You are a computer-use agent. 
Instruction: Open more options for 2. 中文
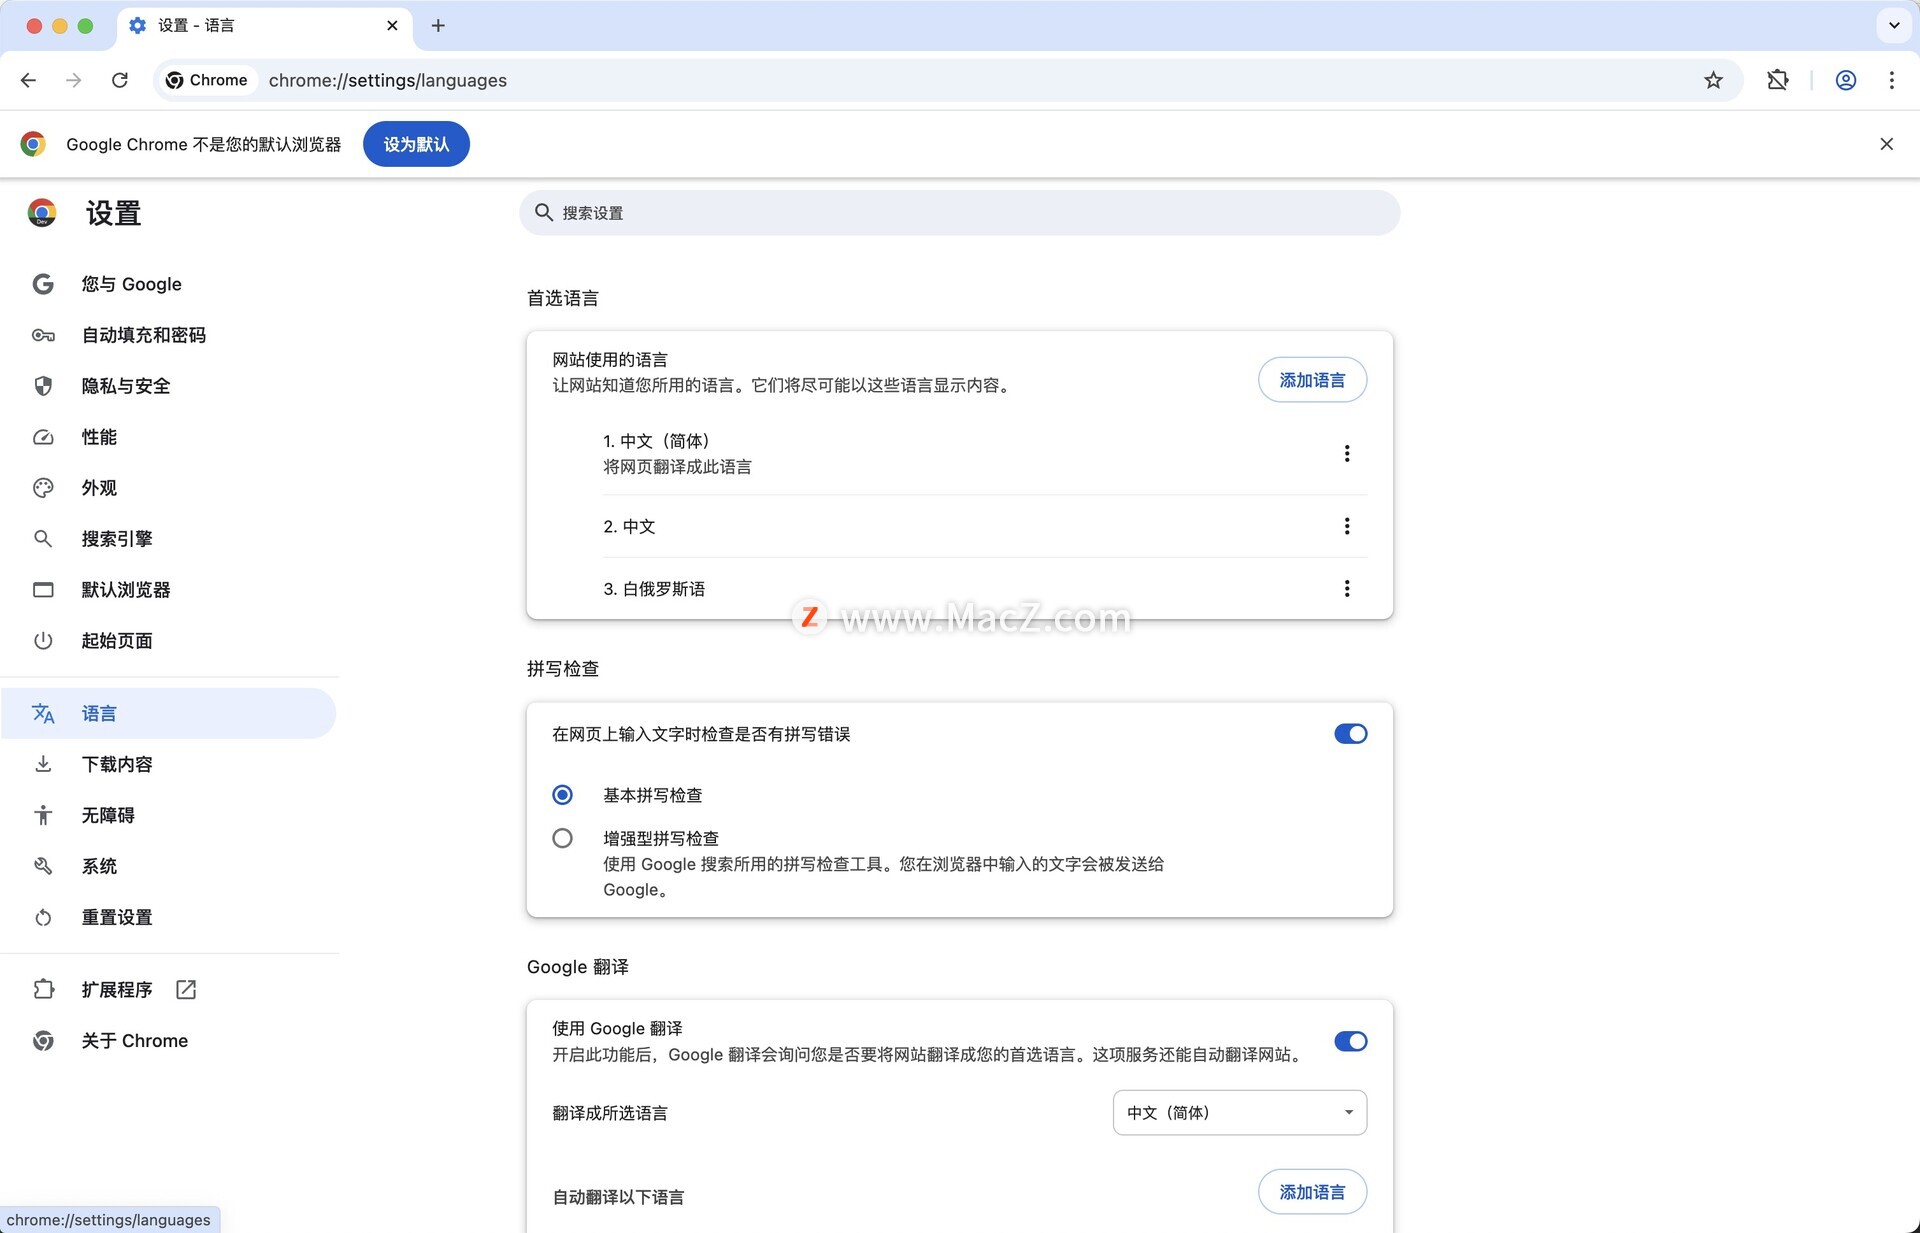[x=1347, y=526]
